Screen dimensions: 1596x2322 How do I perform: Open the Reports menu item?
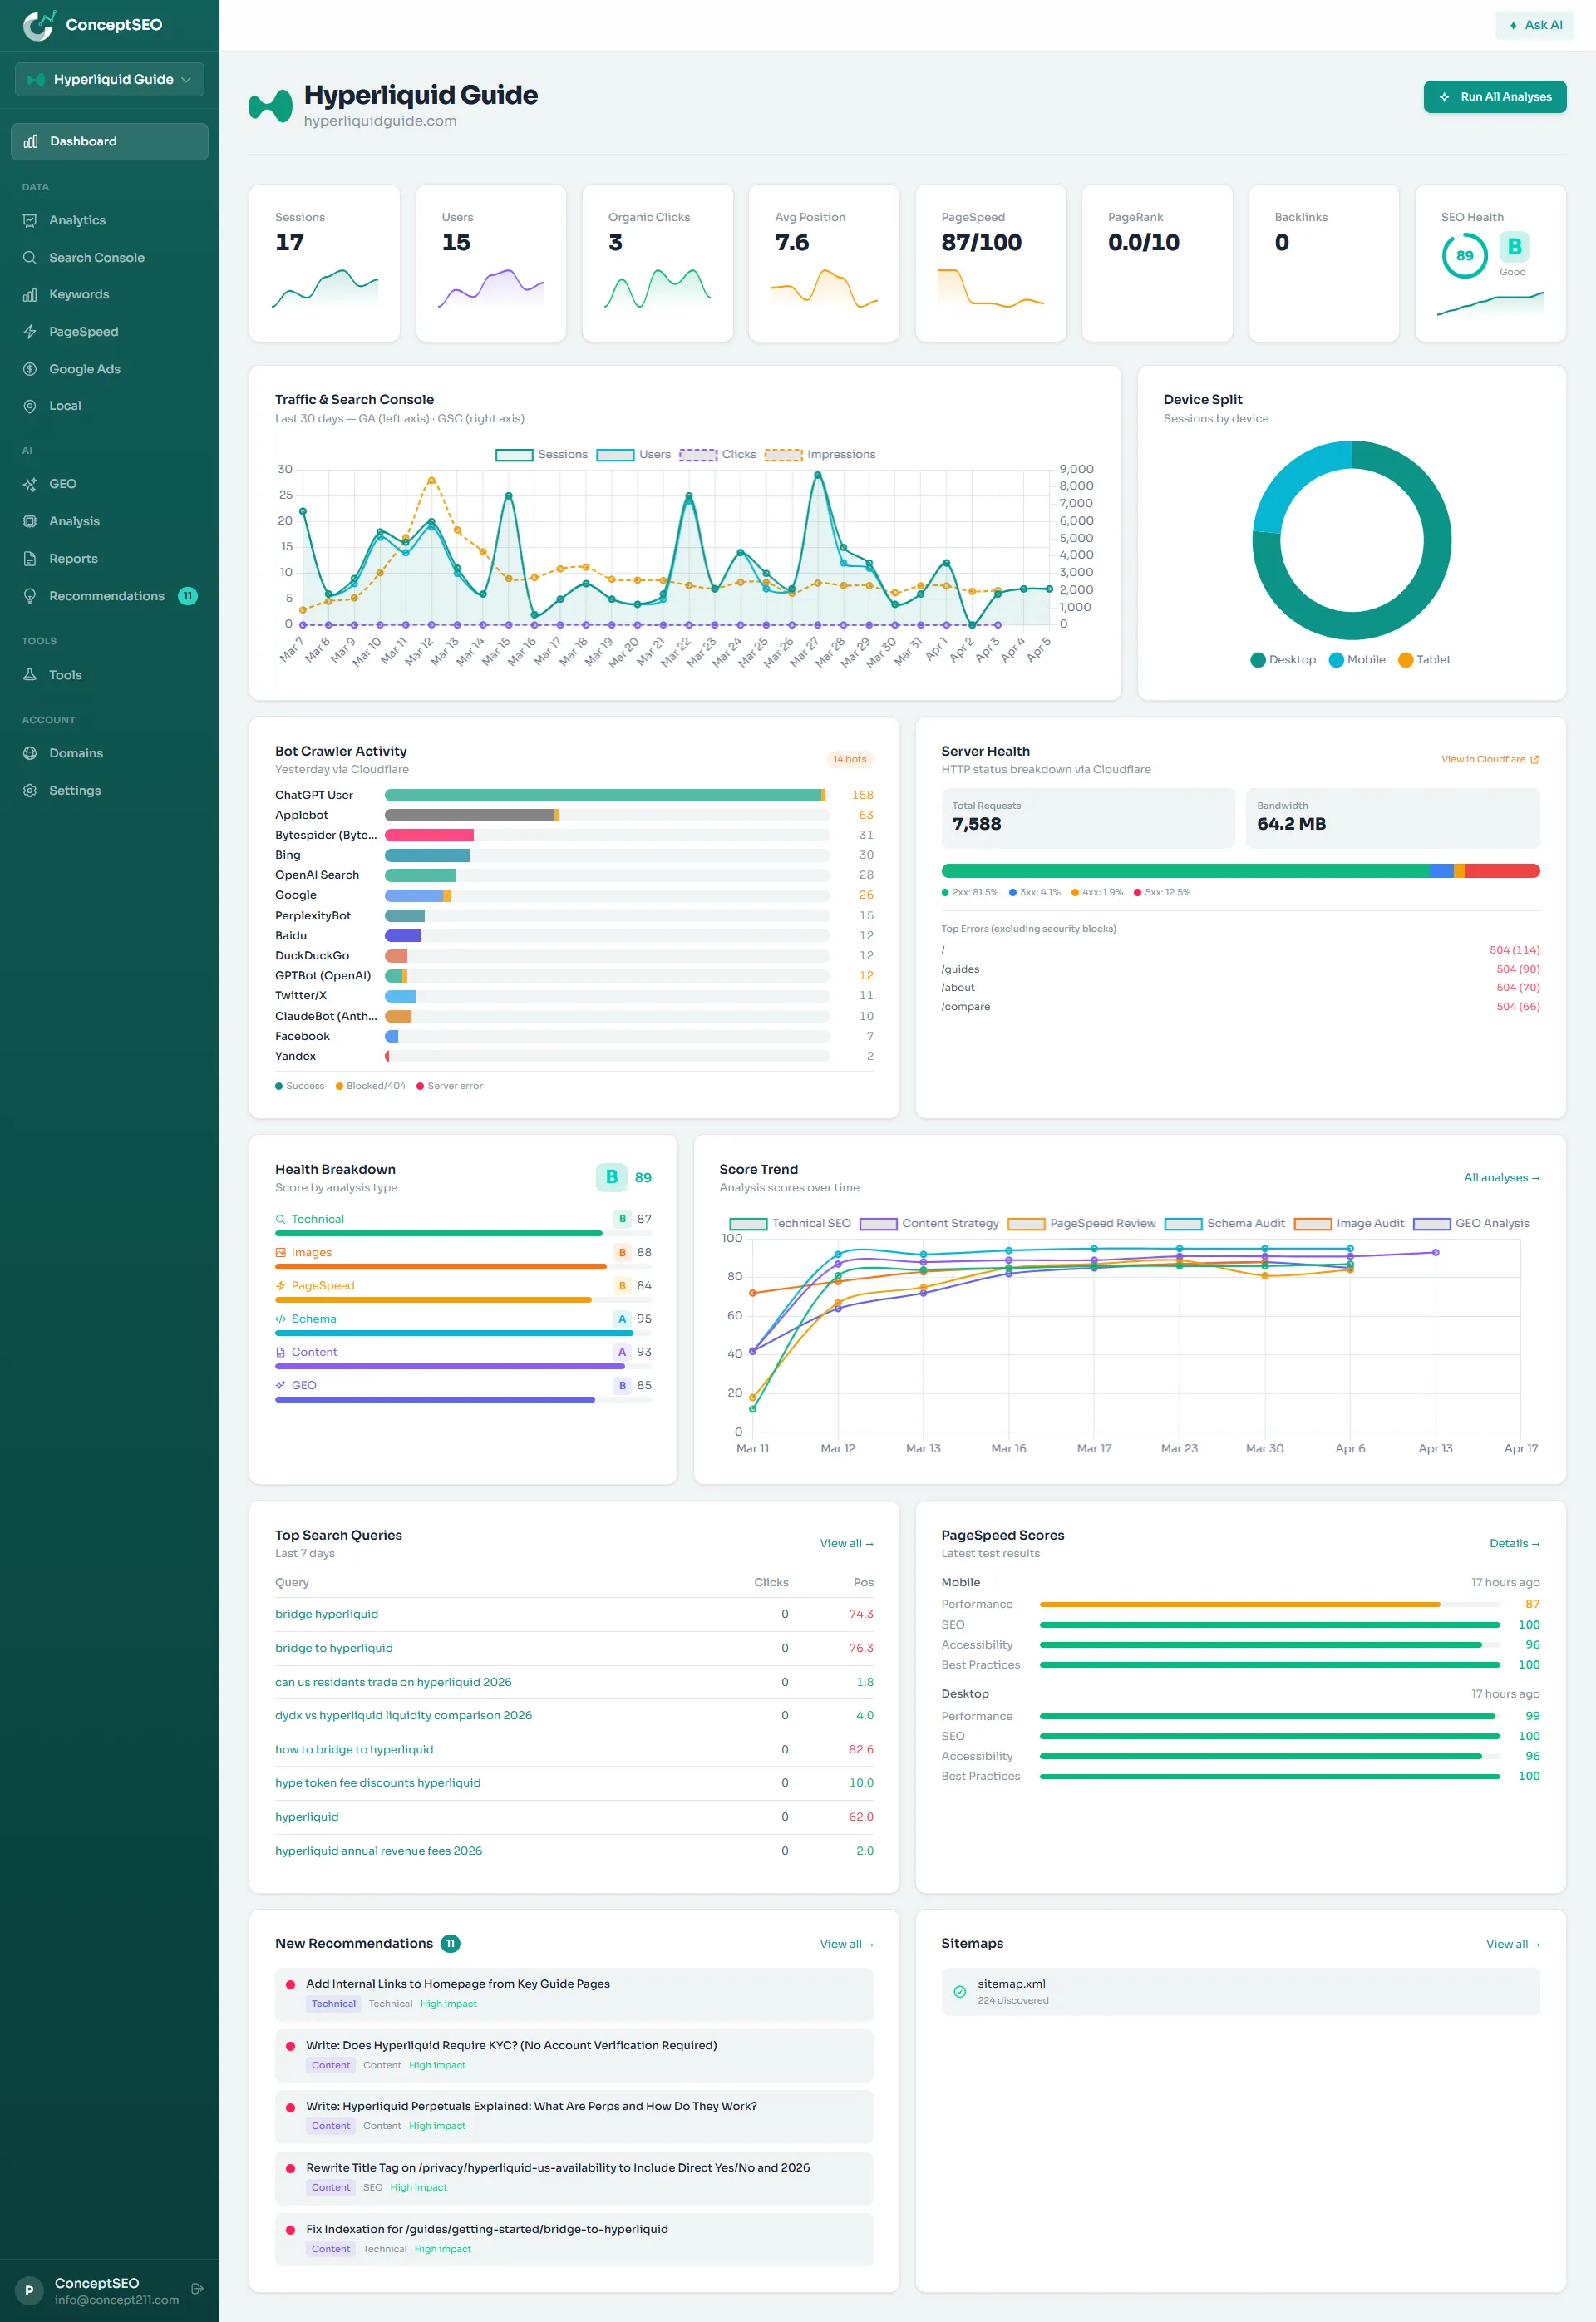click(x=110, y=558)
